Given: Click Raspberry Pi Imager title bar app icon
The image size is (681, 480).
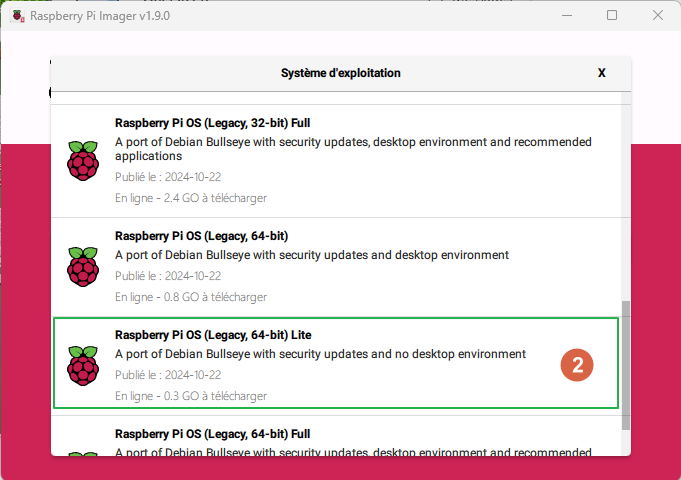Looking at the screenshot, I should [x=18, y=16].
